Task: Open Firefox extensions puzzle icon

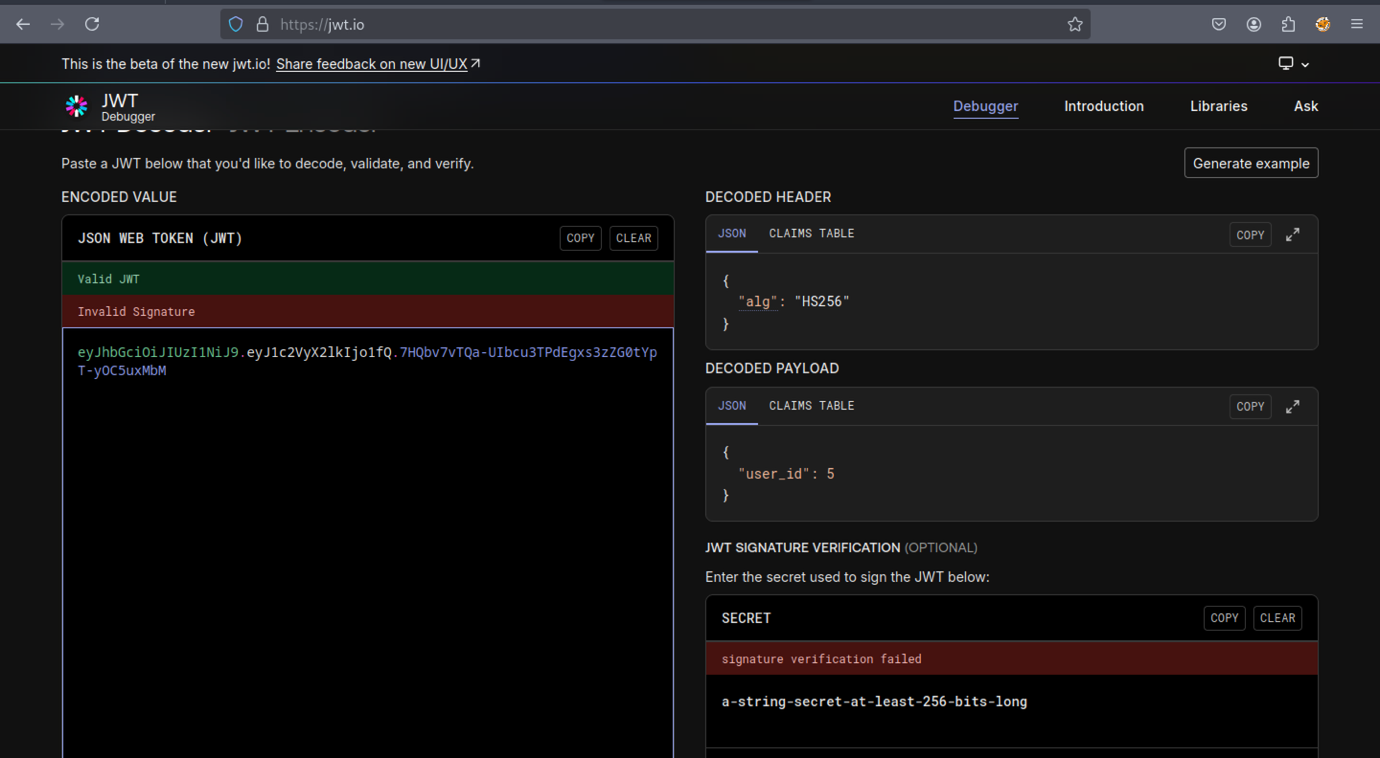Action: (x=1288, y=24)
